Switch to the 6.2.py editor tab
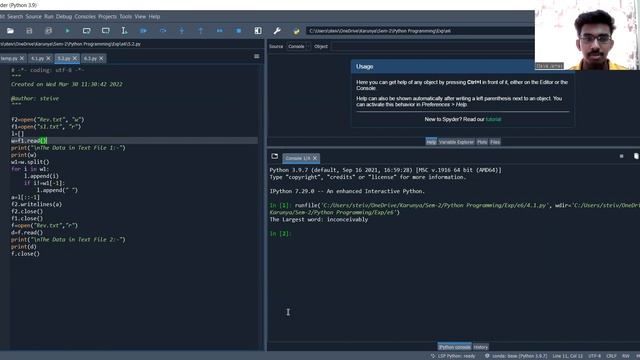Image resolution: width=640 pixels, height=360 pixels. 90,58
